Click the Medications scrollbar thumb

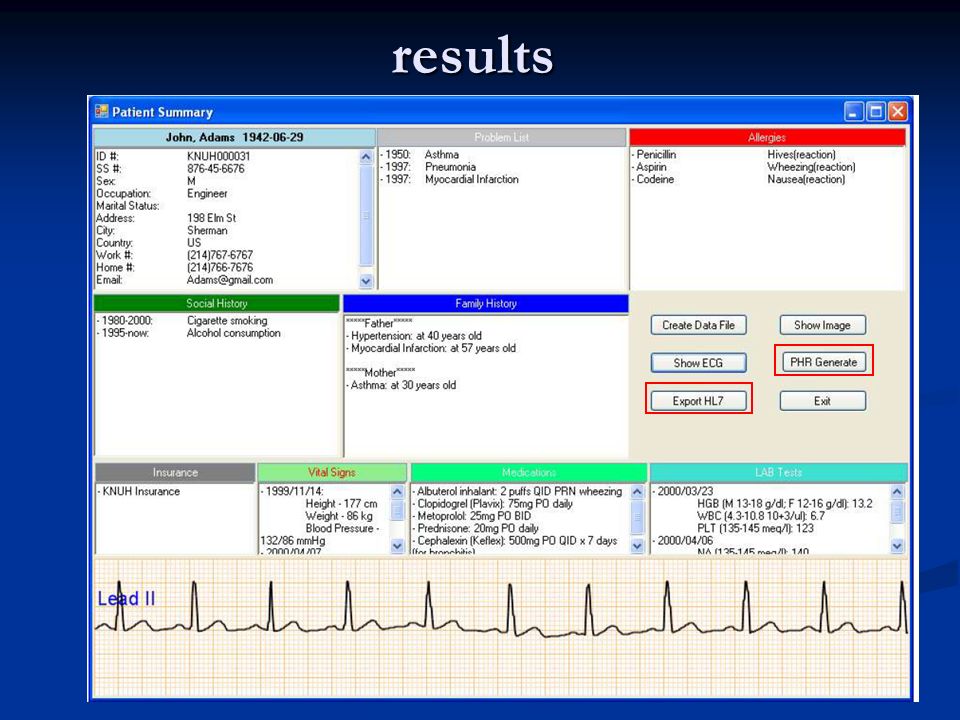tap(637, 516)
